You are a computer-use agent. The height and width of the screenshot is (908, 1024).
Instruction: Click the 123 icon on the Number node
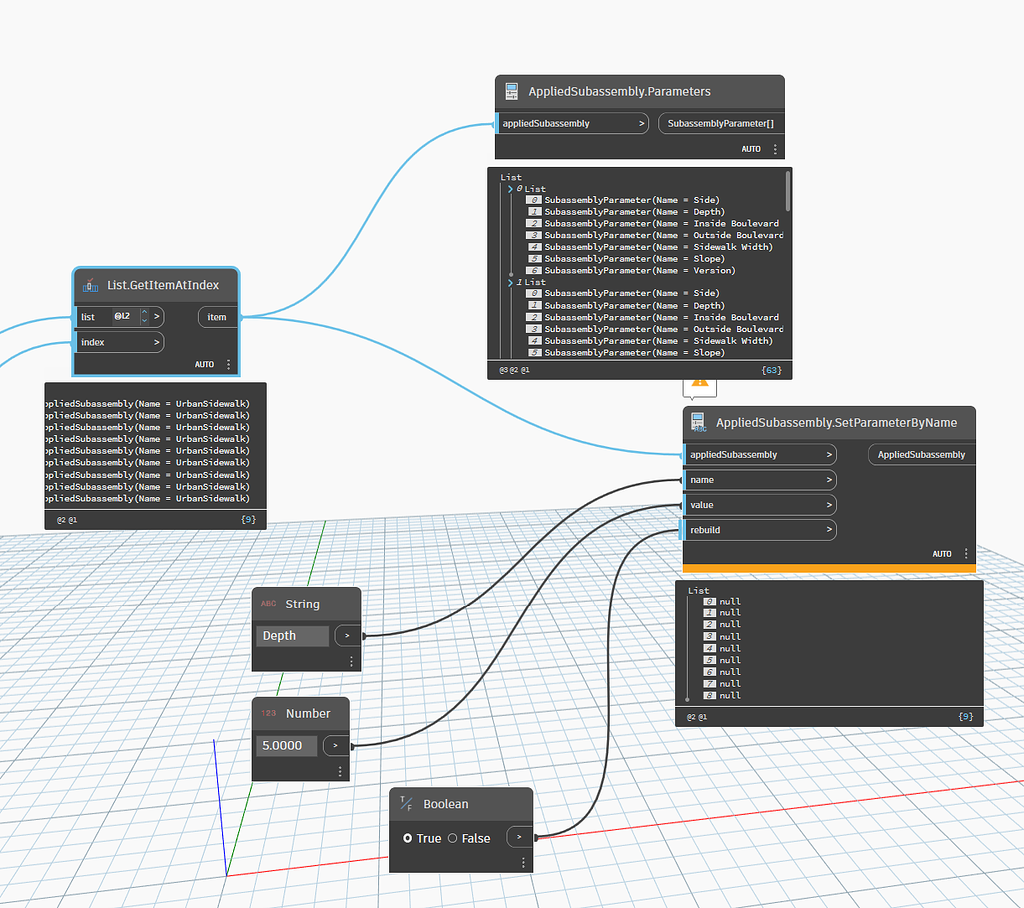(x=266, y=713)
